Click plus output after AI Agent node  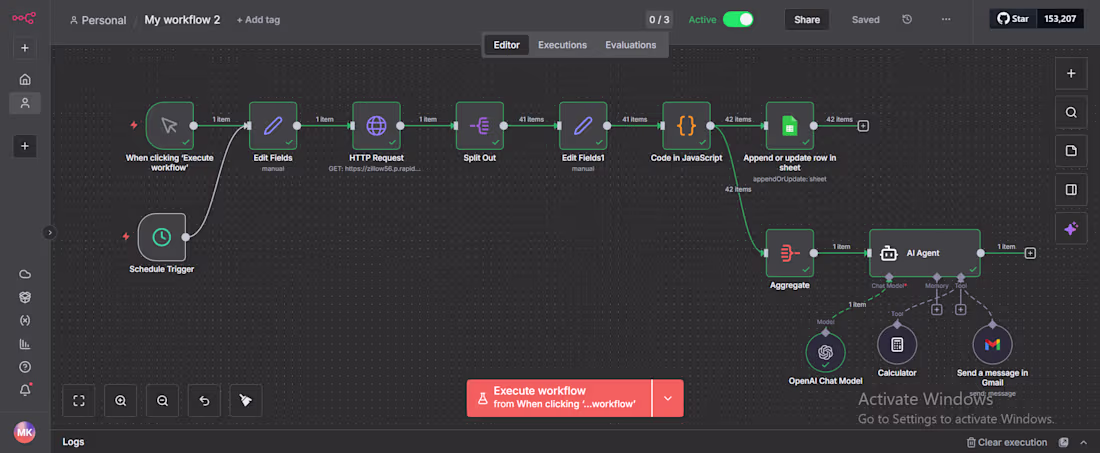click(1030, 253)
